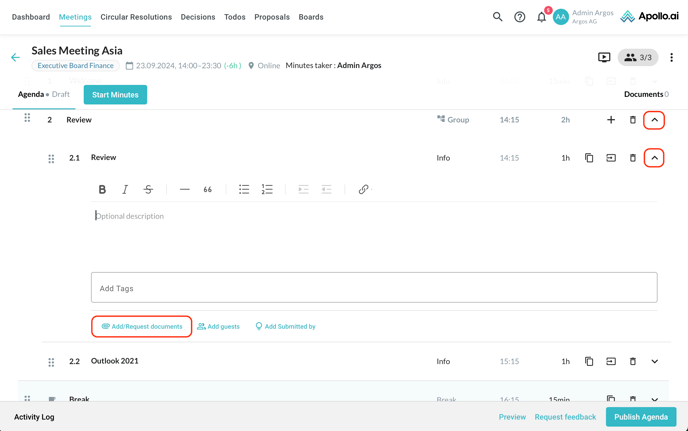This screenshot has width=688, height=431.
Task: Create a bulleted list in editor
Action: [x=244, y=189]
